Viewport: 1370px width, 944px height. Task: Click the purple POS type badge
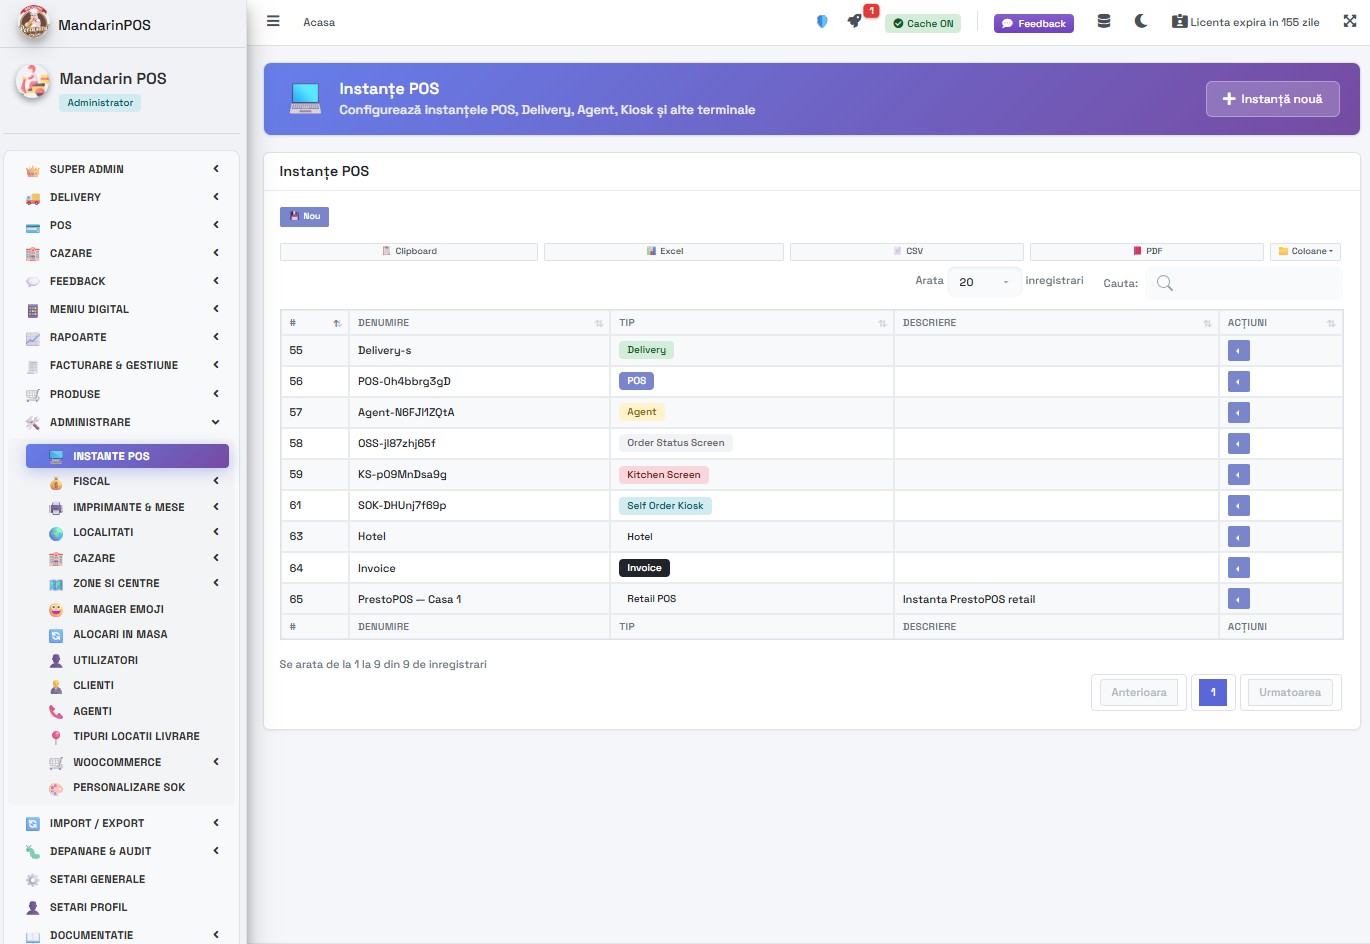[637, 381]
